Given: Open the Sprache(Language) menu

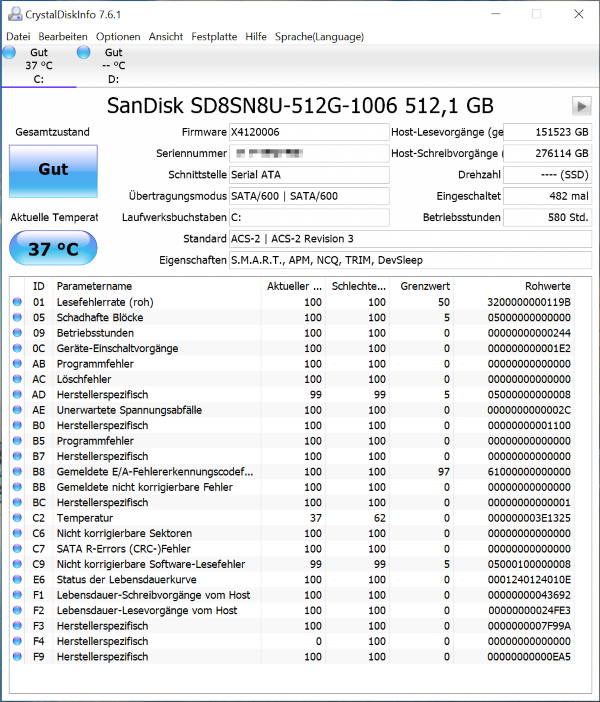Looking at the screenshot, I should [319, 37].
